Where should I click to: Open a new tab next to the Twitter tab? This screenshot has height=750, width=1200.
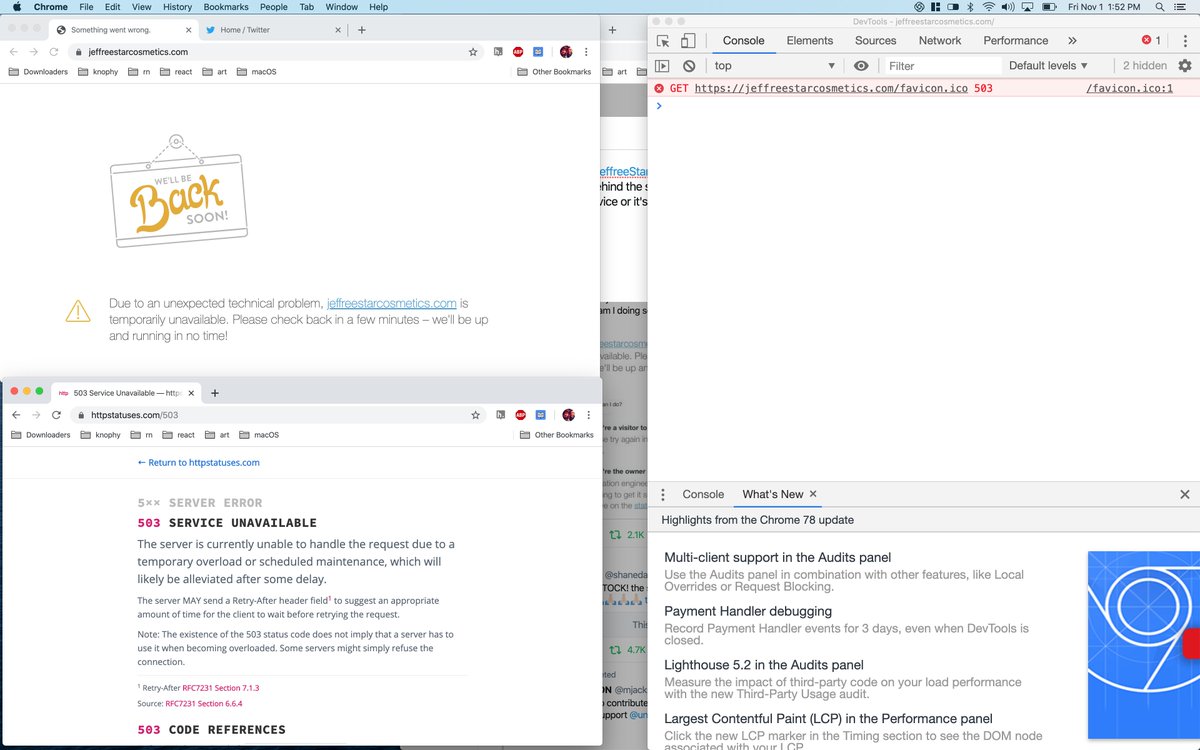pos(361,30)
